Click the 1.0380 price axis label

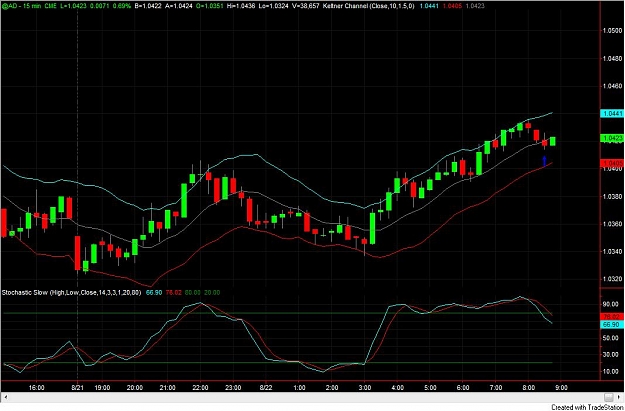pyautogui.click(x=612, y=197)
